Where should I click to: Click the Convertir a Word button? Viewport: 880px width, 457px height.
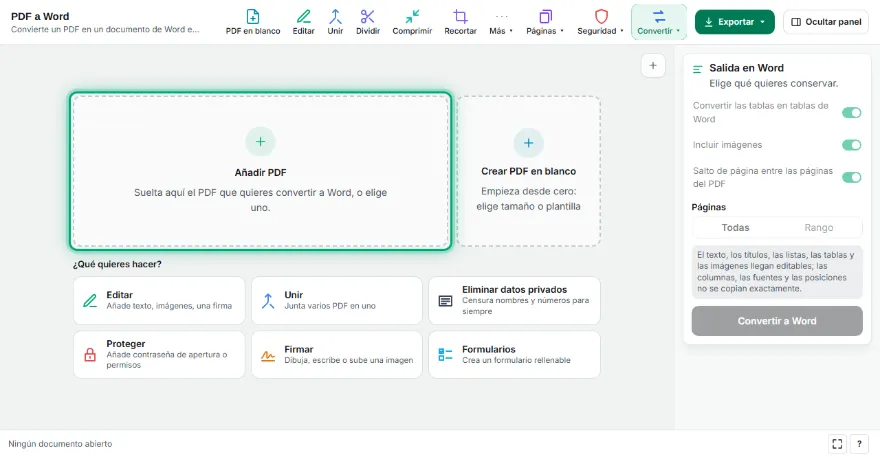[777, 321]
